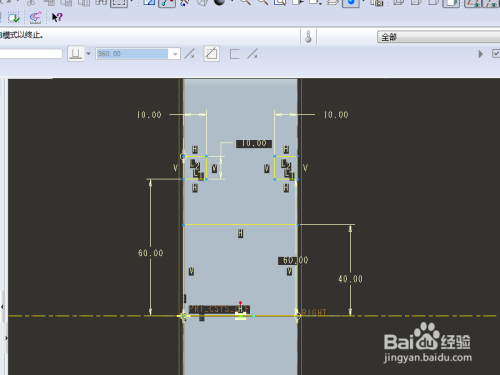
Task: Click the regeneration status light icon
Action: coord(308,37)
